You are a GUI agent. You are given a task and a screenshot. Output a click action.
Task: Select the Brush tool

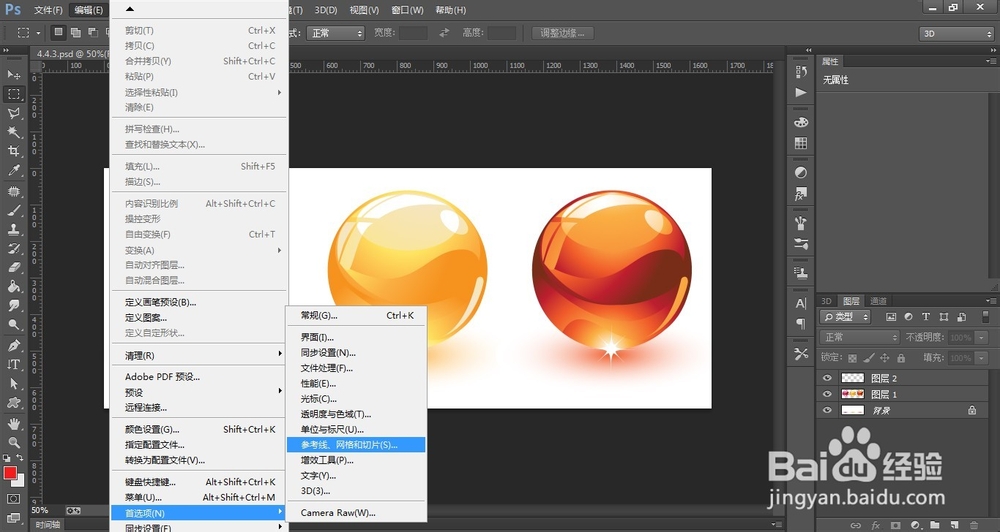coord(13,211)
